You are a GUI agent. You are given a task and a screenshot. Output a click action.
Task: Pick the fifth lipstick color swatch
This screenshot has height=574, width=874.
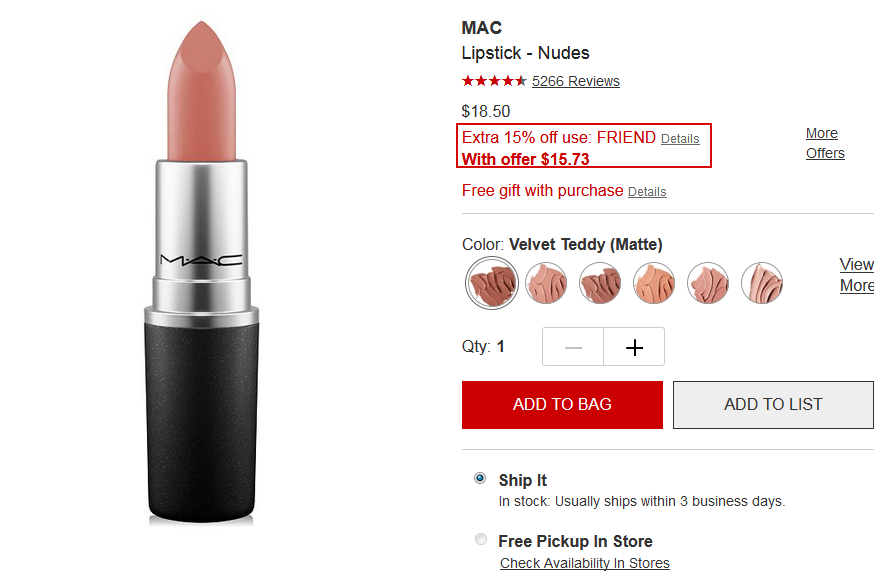coord(708,283)
